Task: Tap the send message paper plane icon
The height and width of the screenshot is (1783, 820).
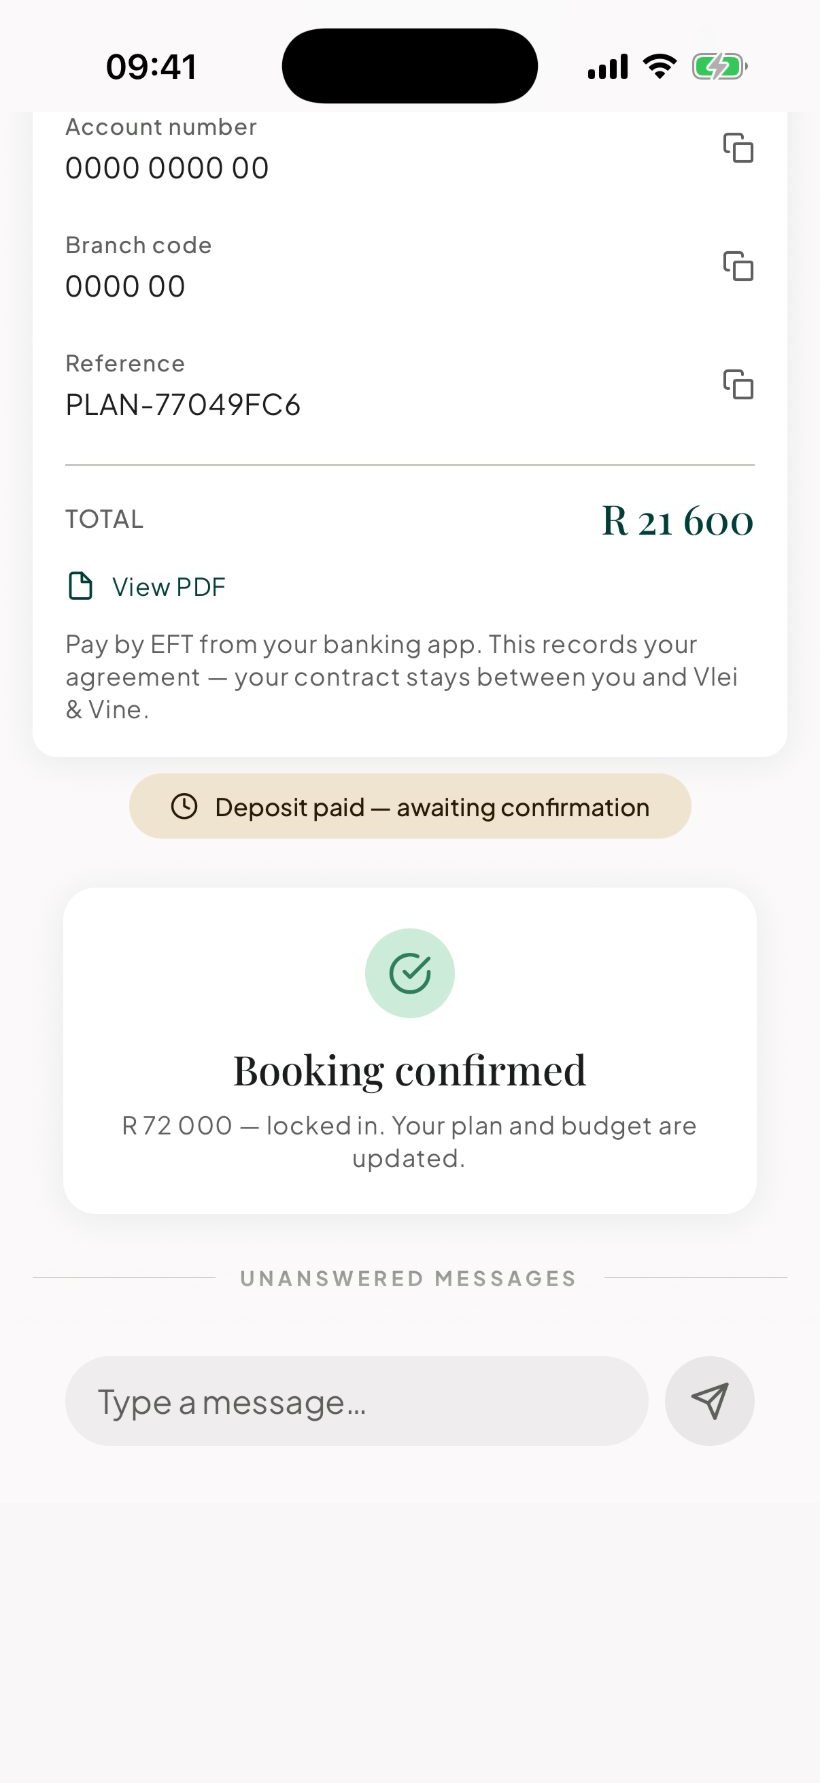Action: (710, 1400)
